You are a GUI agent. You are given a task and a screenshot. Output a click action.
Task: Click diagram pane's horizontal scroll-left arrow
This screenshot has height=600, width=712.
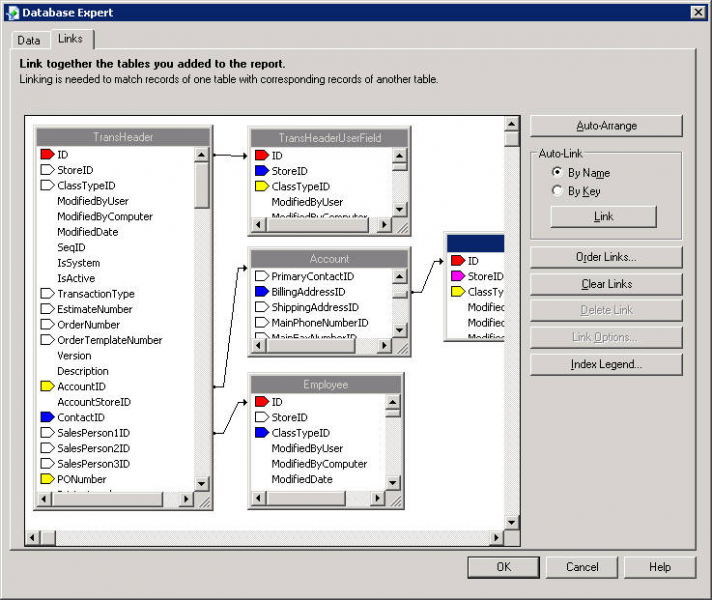point(32,538)
